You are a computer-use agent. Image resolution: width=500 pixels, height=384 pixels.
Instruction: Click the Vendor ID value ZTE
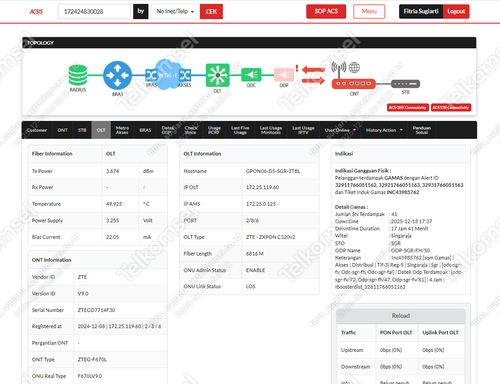[x=82, y=277]
